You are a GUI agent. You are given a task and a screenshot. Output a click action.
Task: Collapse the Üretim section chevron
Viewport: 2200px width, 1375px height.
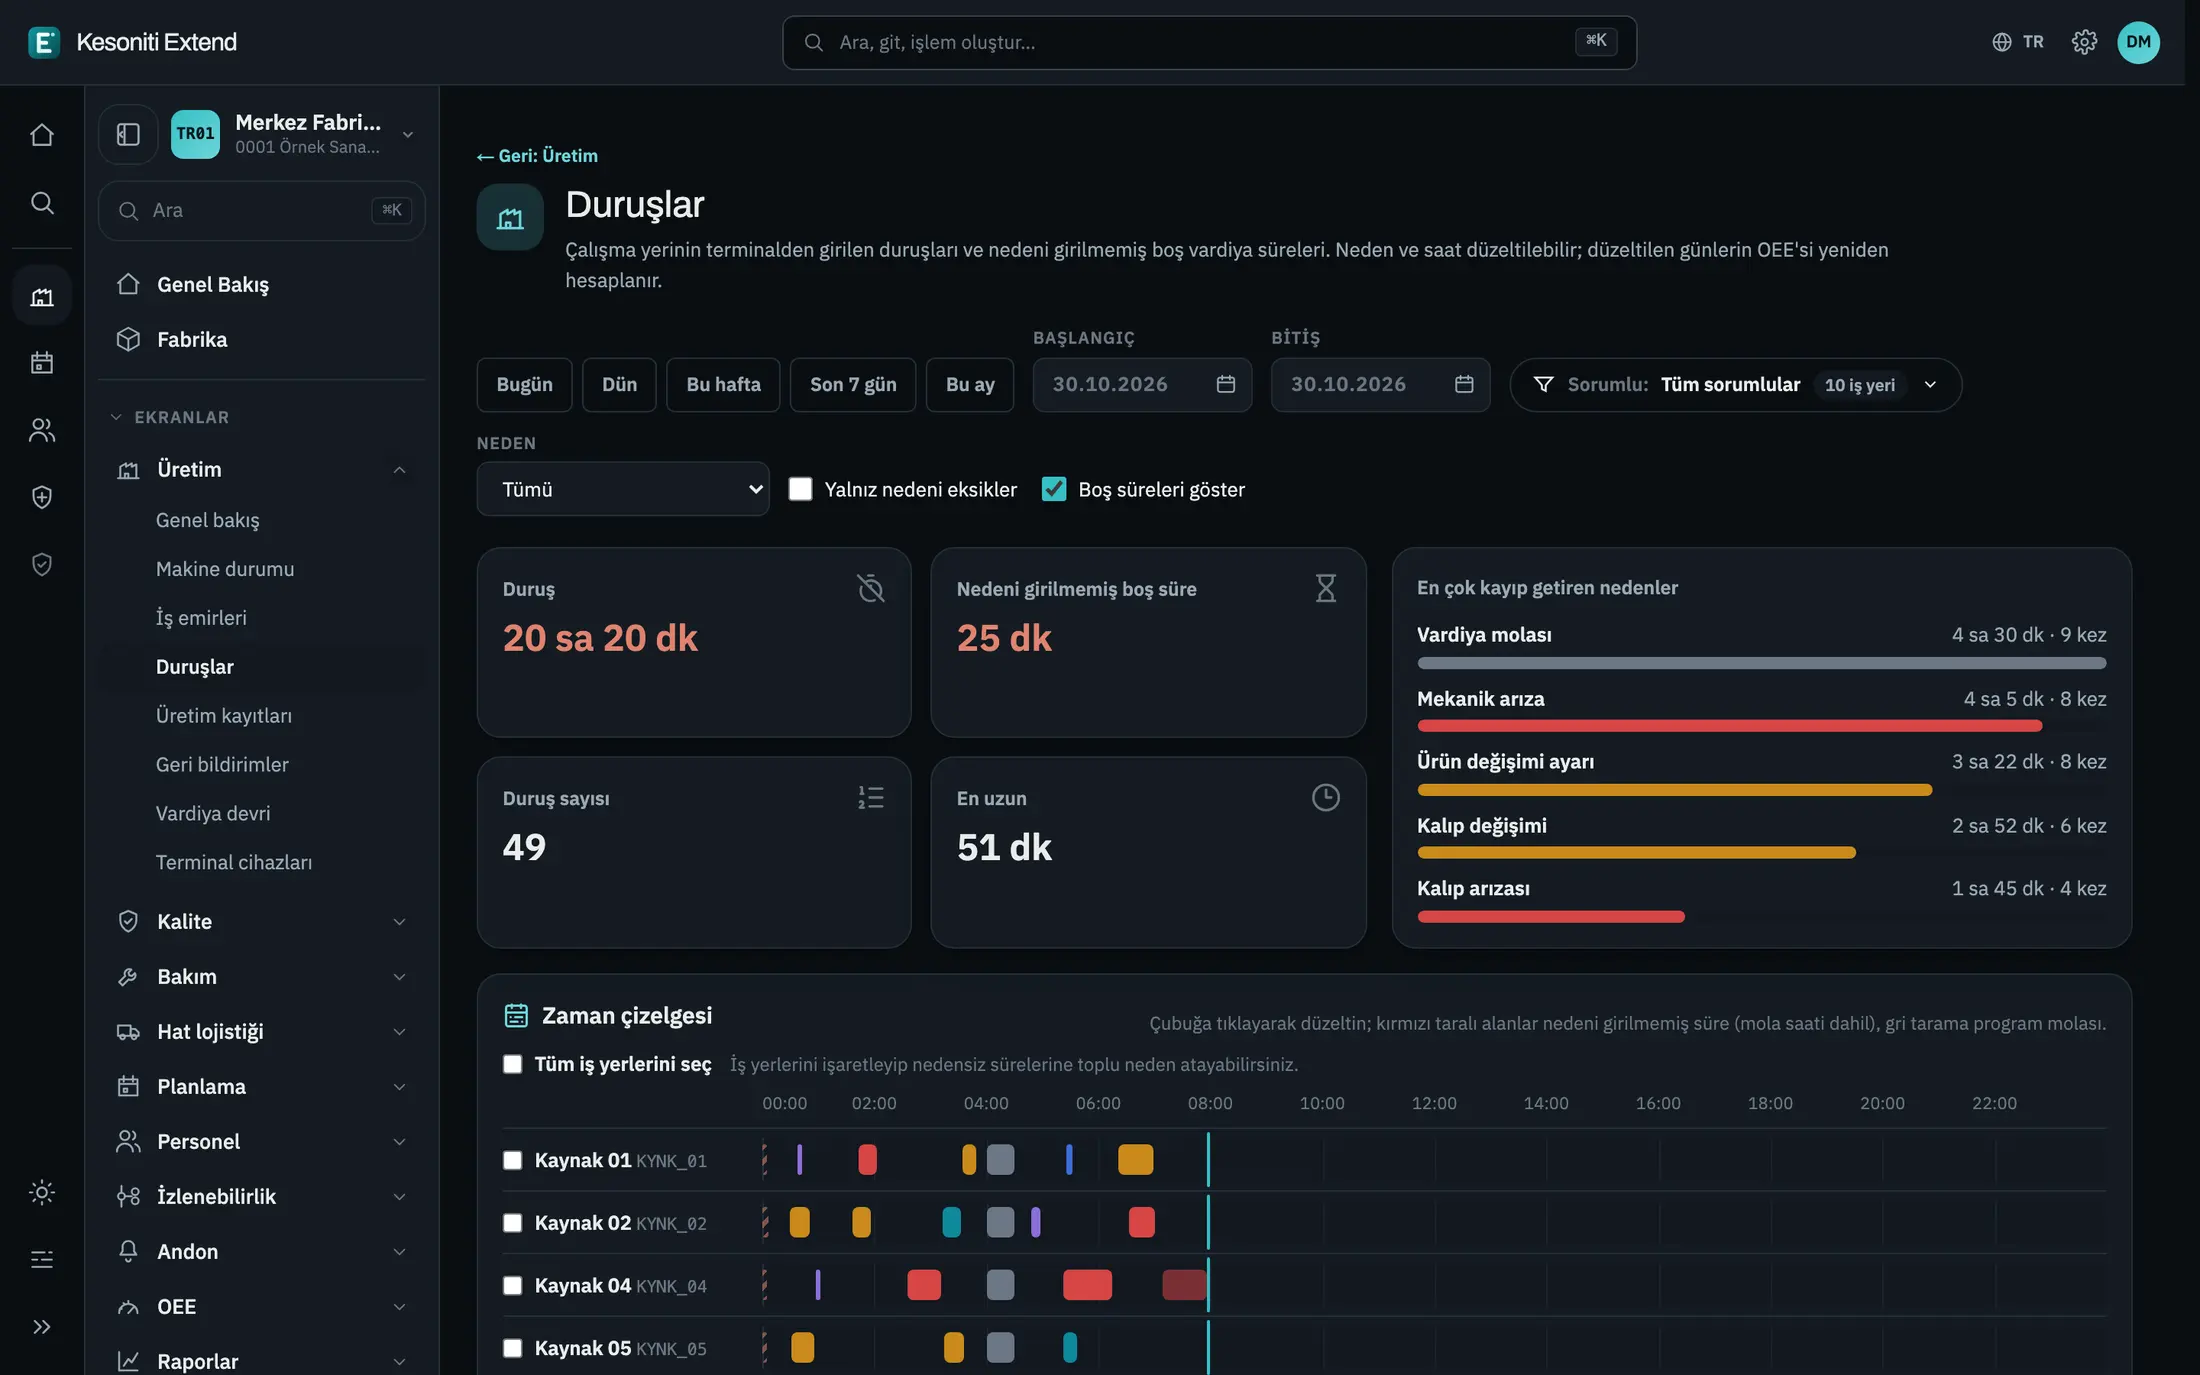(399, 470)
